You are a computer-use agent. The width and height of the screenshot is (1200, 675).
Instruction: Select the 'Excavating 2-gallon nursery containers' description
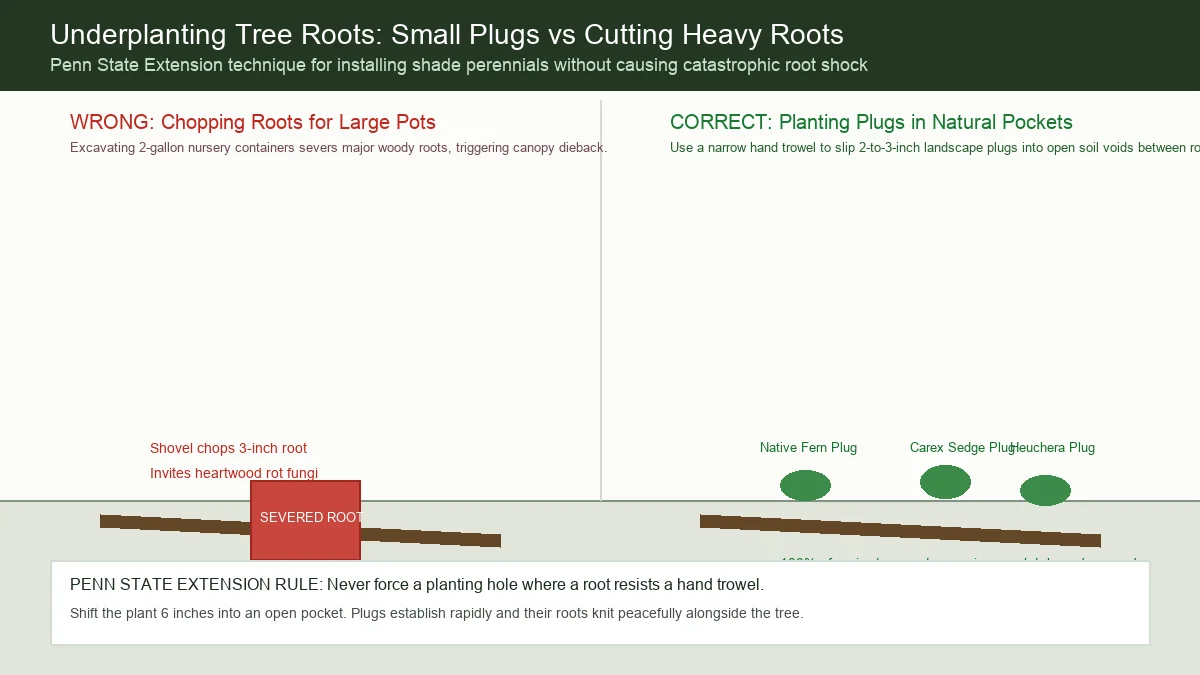(339, 148)
